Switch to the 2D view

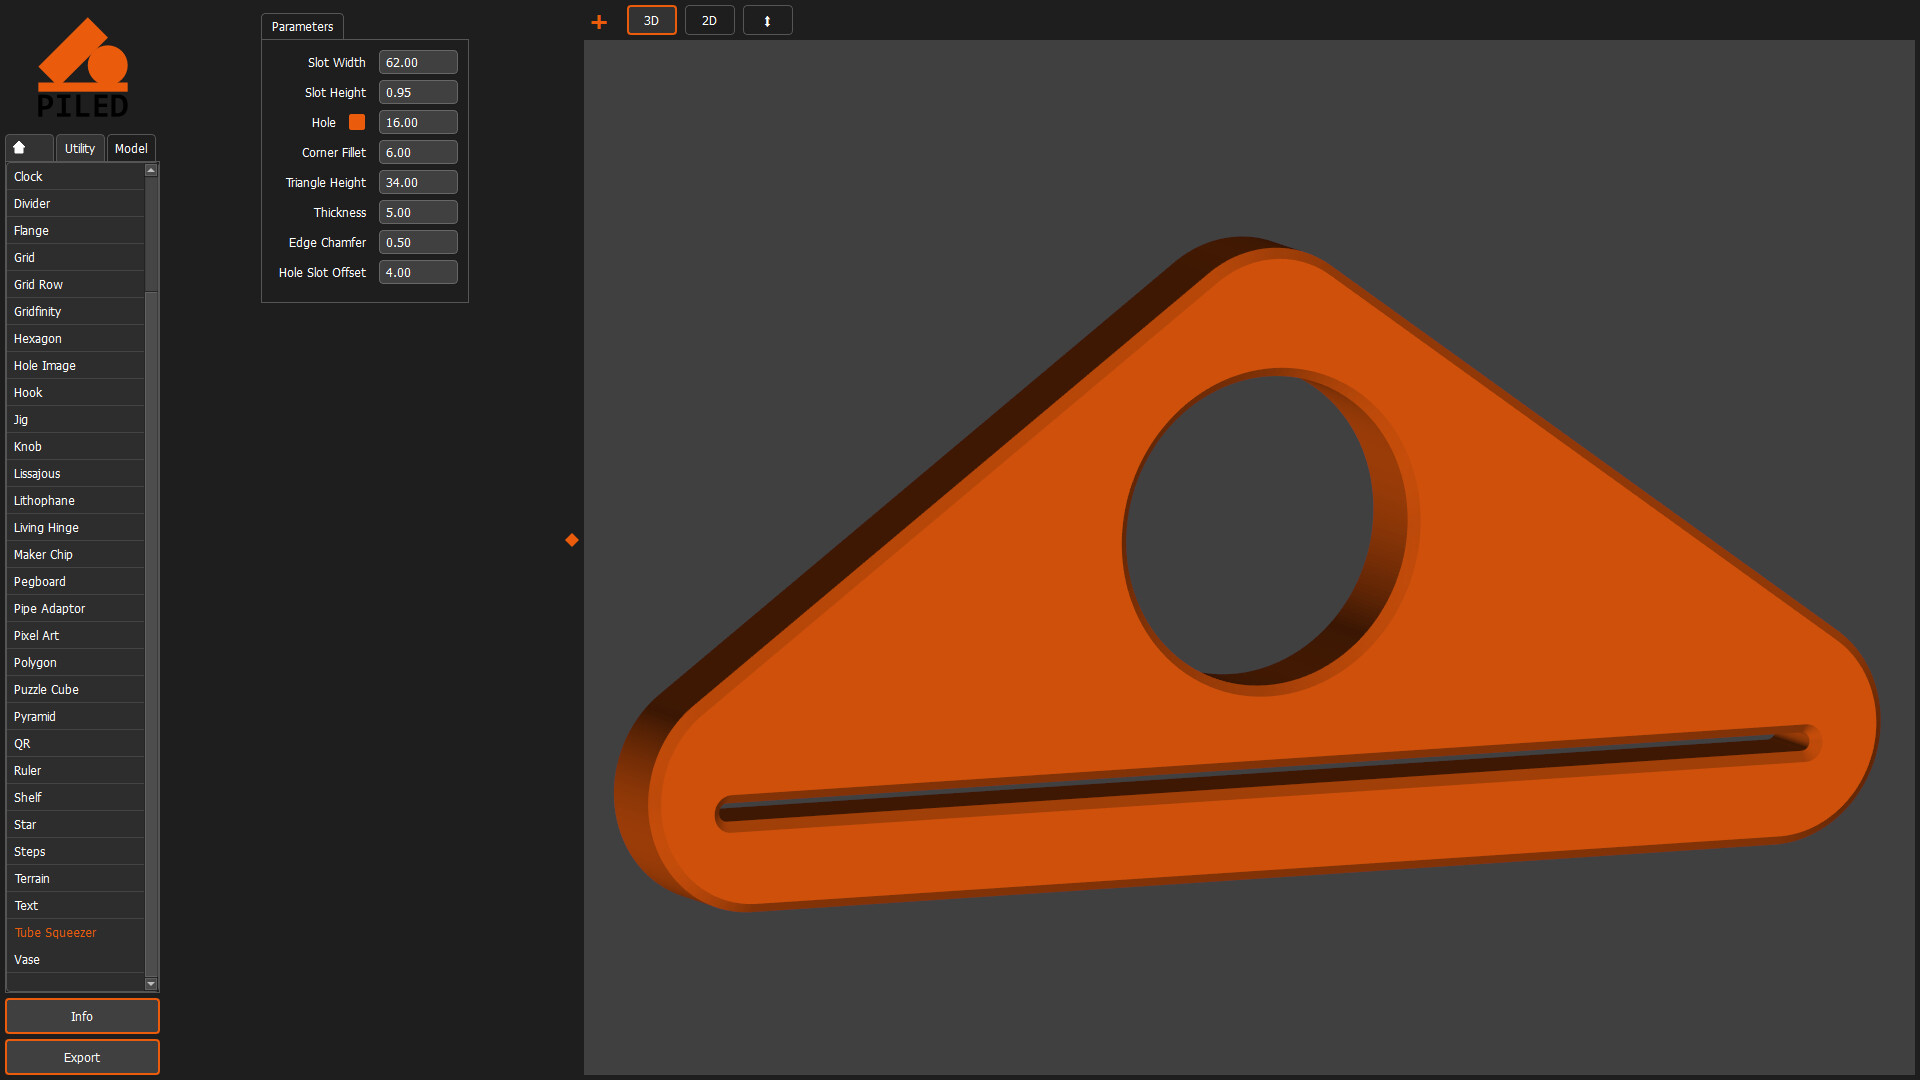point(709,20)
